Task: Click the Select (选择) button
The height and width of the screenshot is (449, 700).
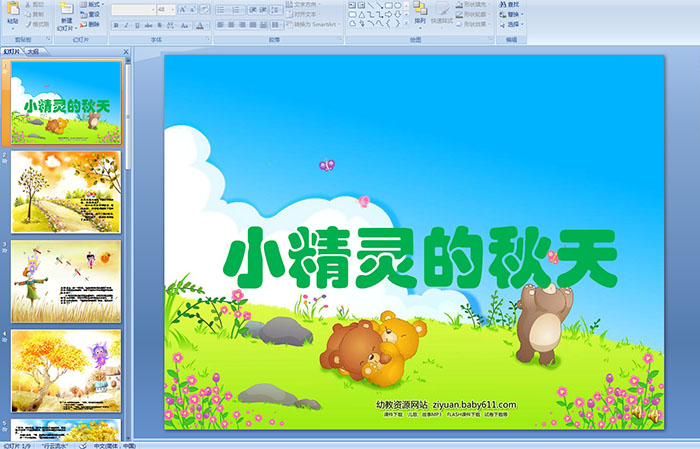Action: coord(512,24)
